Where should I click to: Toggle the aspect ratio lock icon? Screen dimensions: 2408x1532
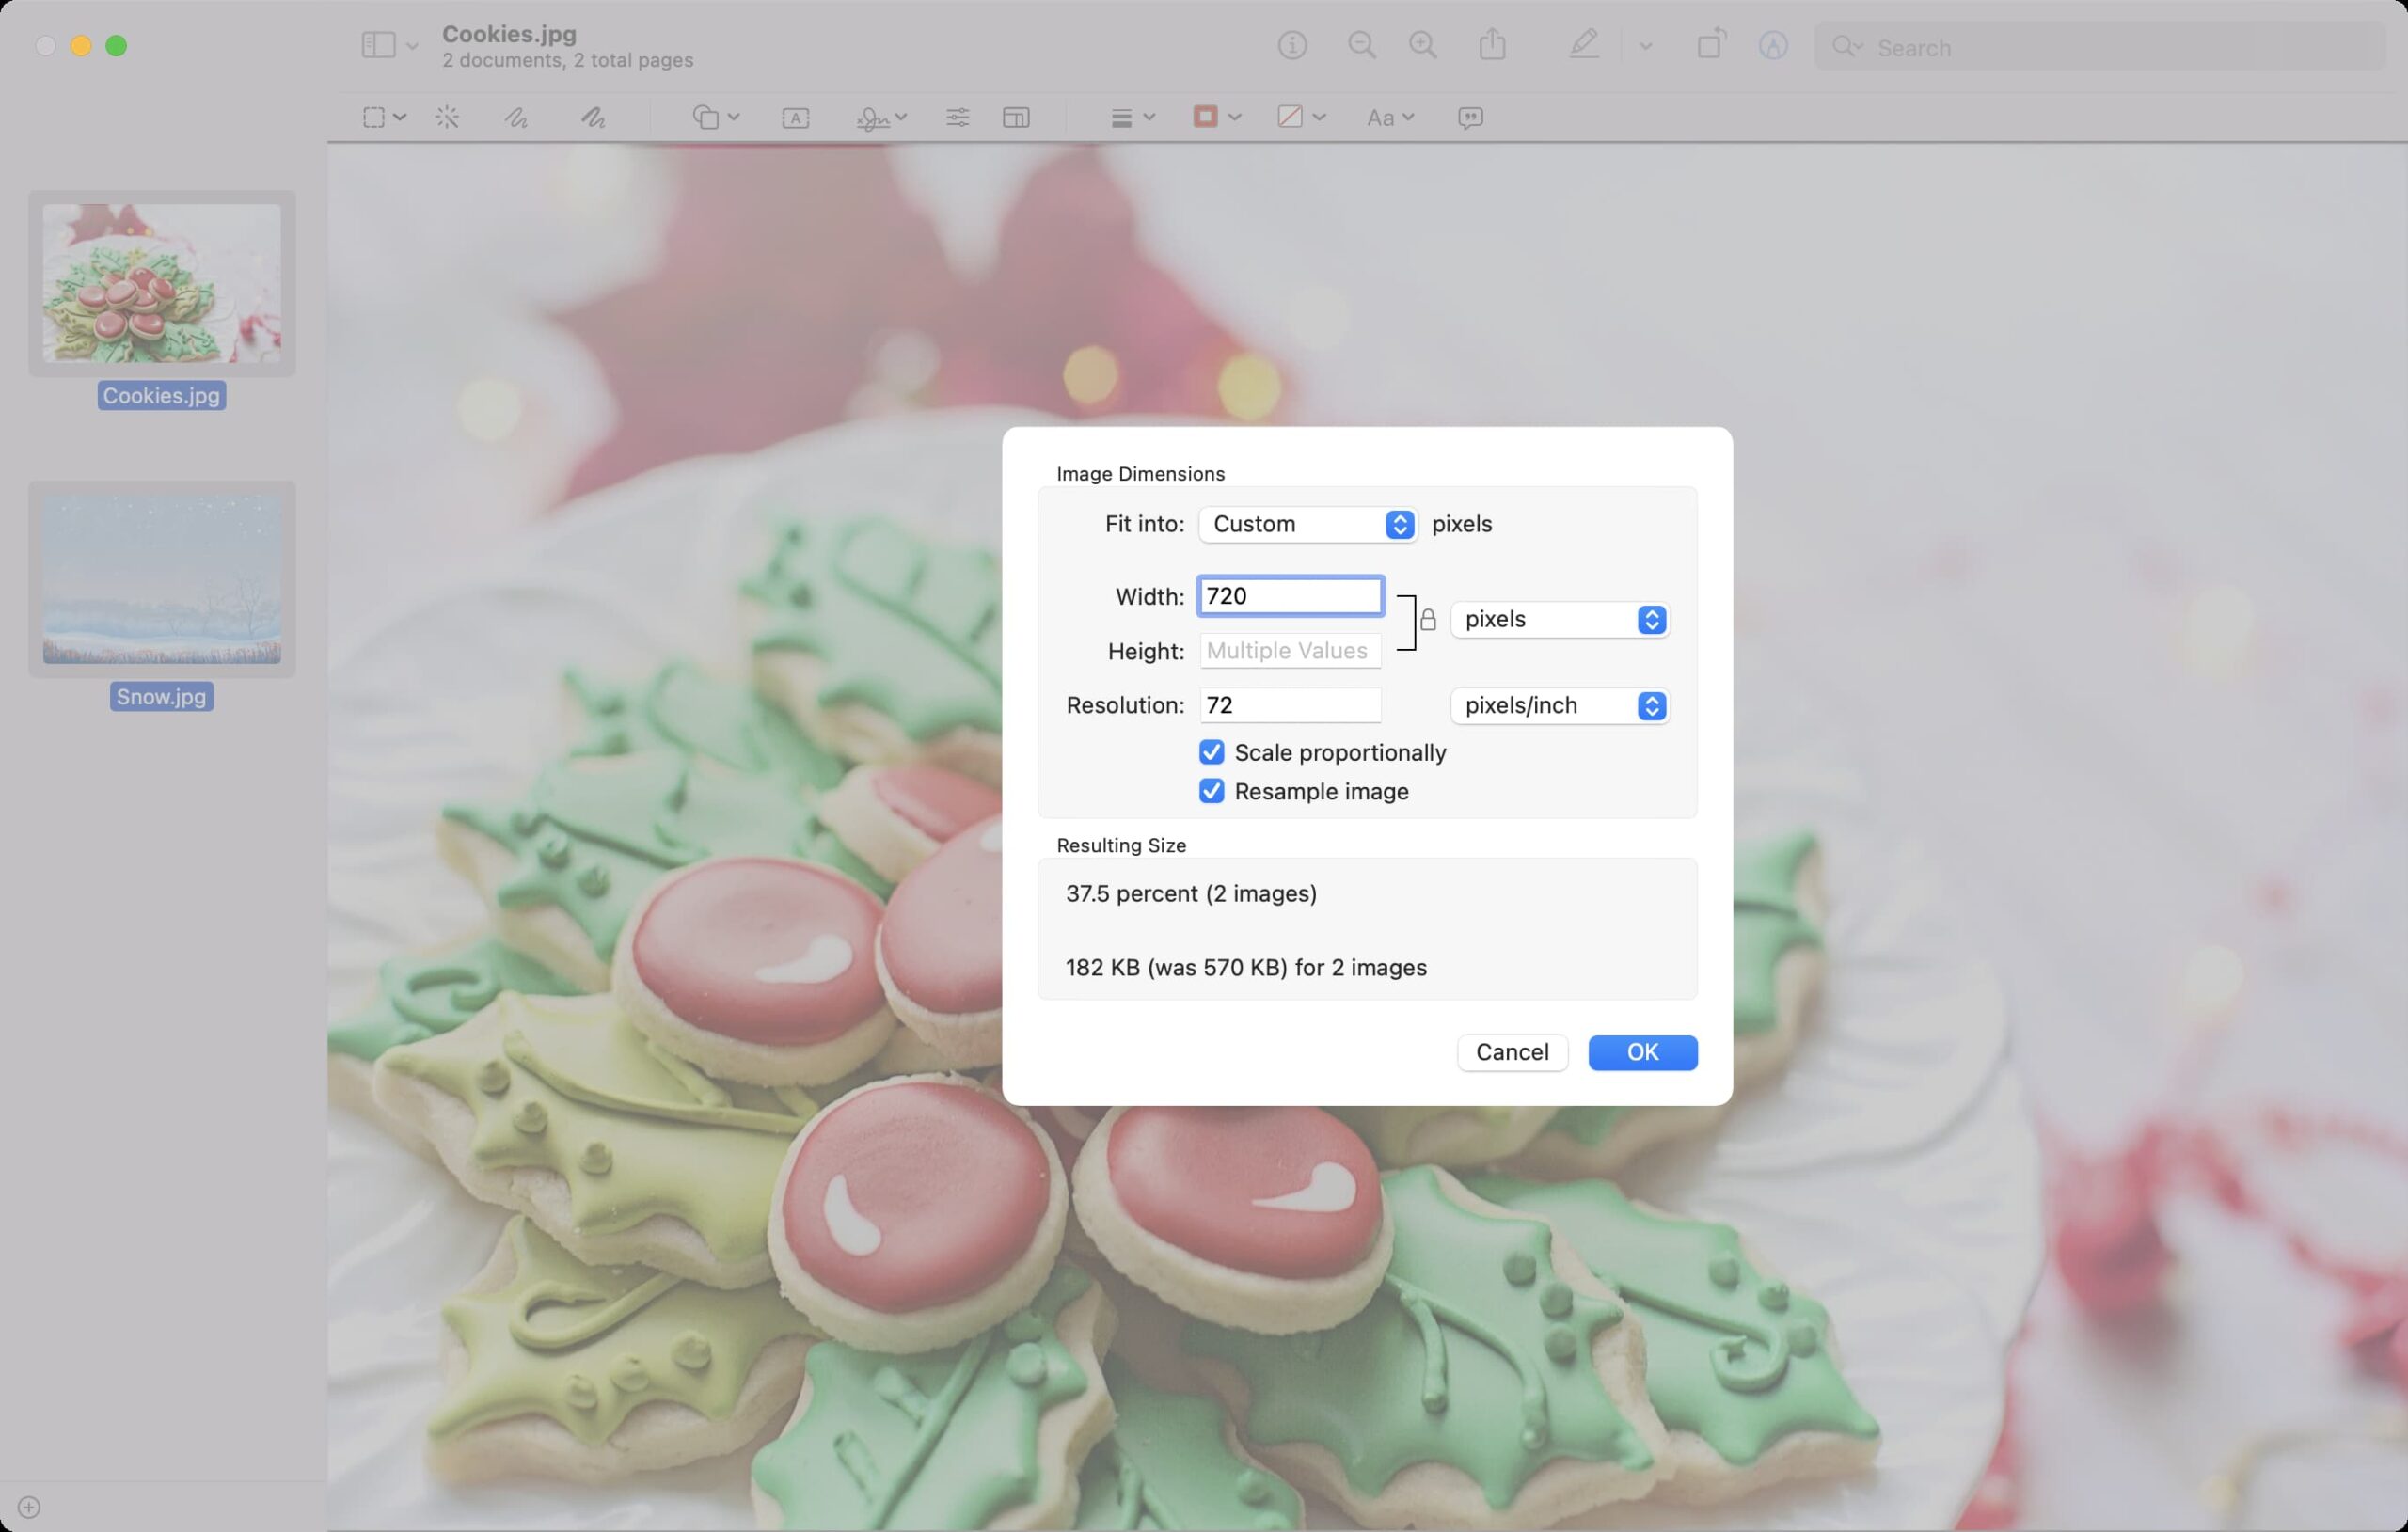click(1428, 620)
